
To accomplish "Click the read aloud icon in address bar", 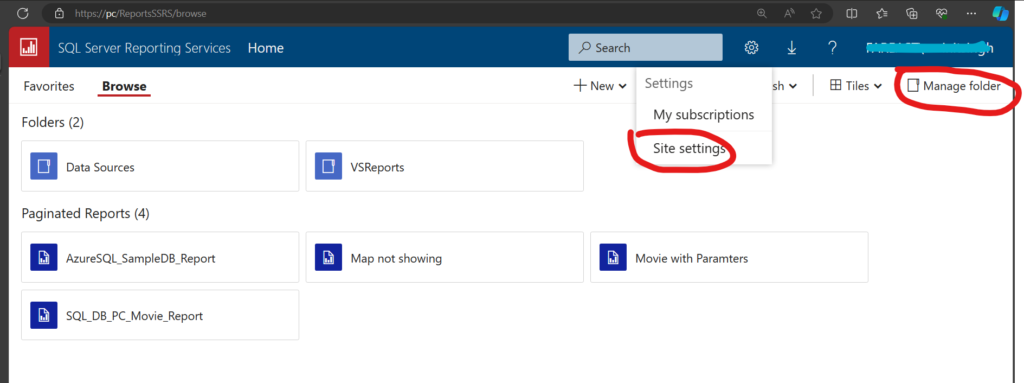I will click(788, 13).
